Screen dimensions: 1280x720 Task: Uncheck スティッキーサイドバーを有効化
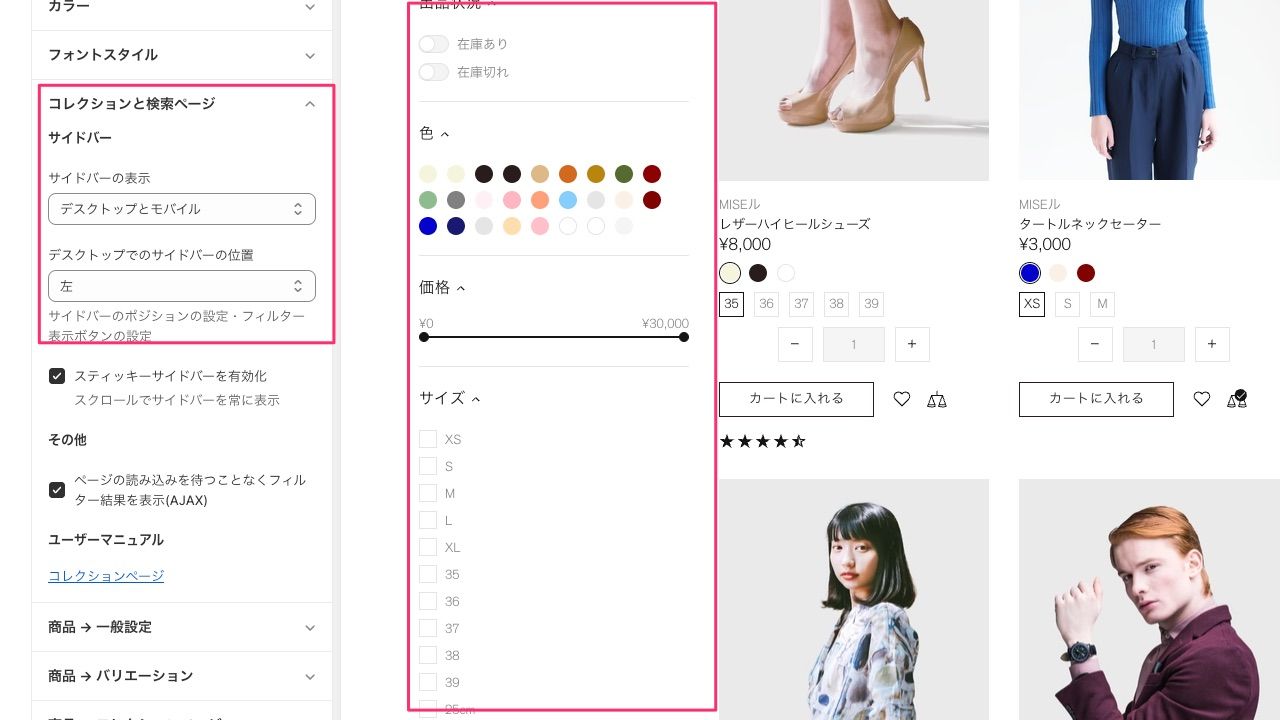coord(57,376)
